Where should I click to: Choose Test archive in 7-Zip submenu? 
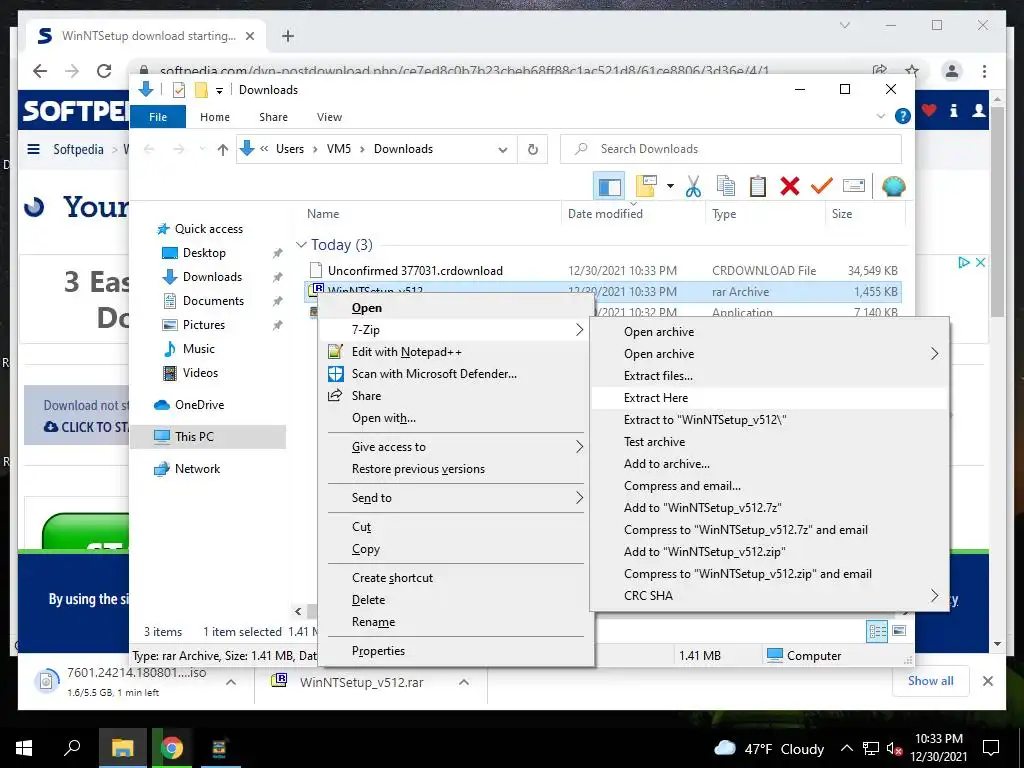(769, 442)
